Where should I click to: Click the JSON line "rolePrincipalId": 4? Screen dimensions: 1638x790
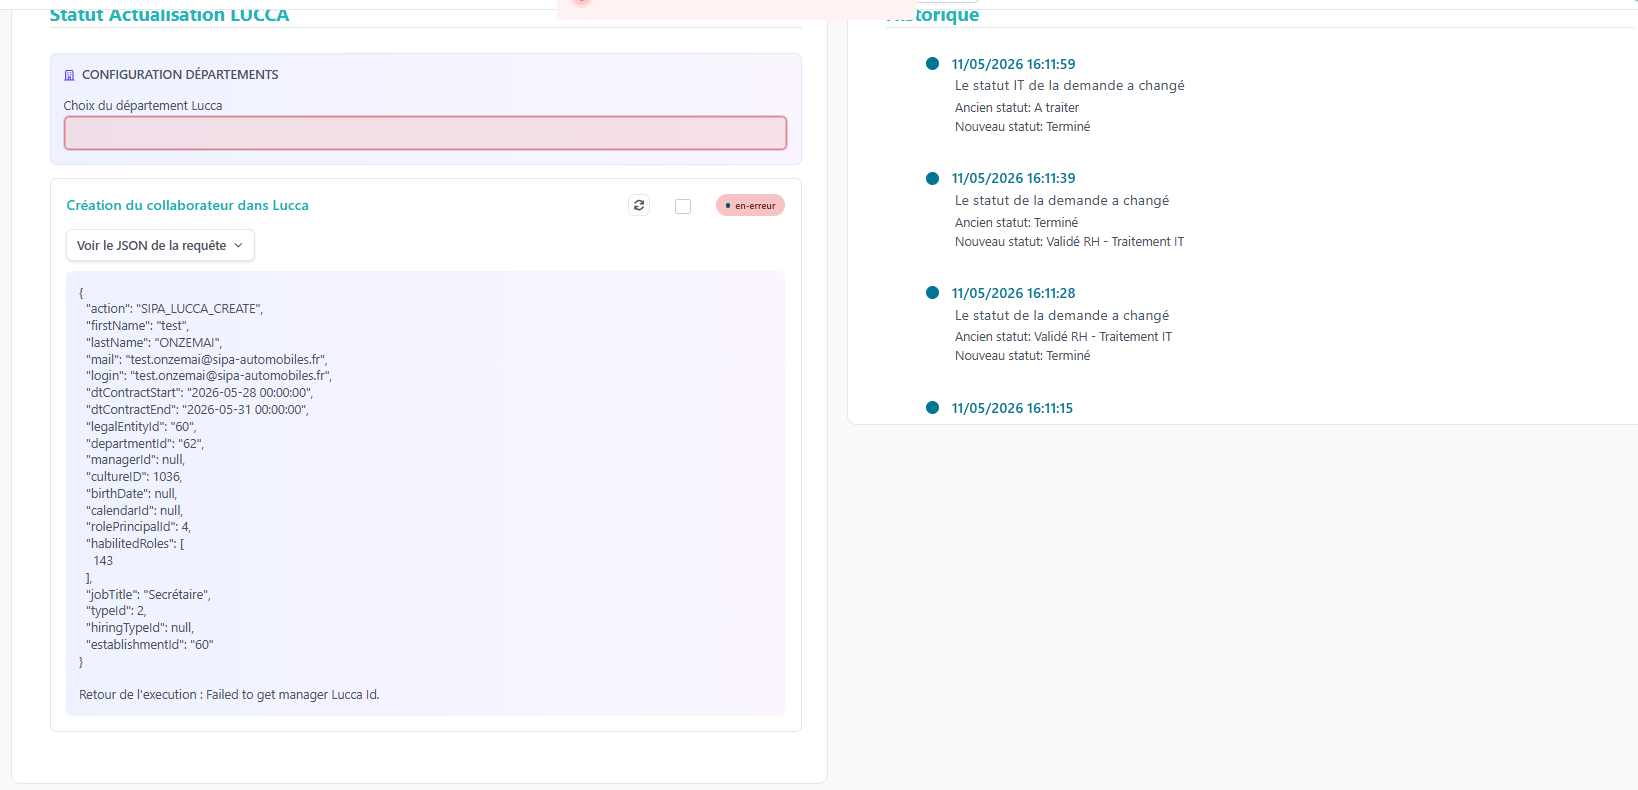[x=138, y=527]
